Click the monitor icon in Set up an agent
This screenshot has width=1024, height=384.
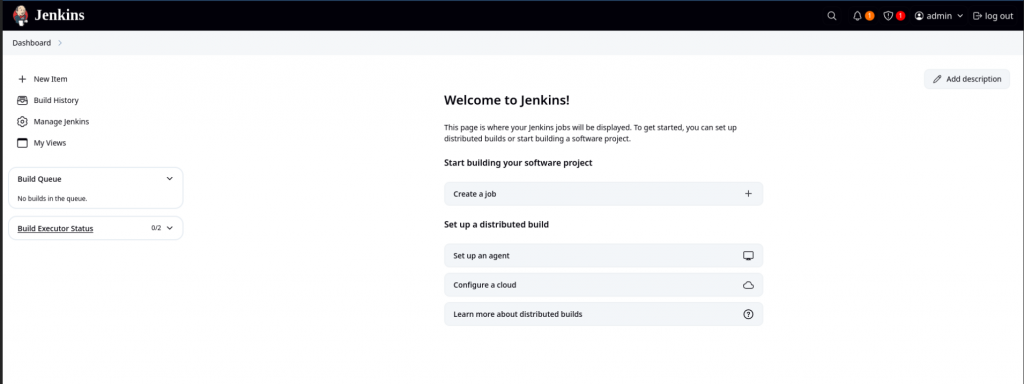coord(748,256)
